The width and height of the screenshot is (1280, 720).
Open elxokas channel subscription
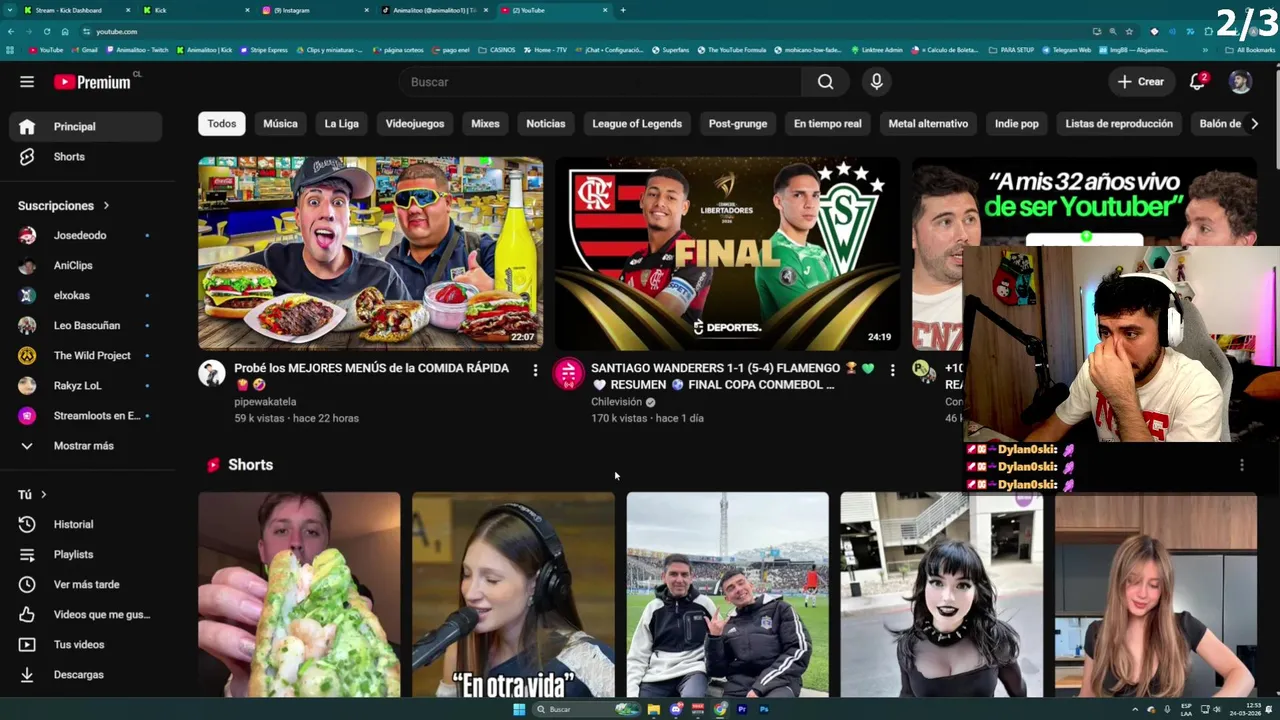pos(86,296)
